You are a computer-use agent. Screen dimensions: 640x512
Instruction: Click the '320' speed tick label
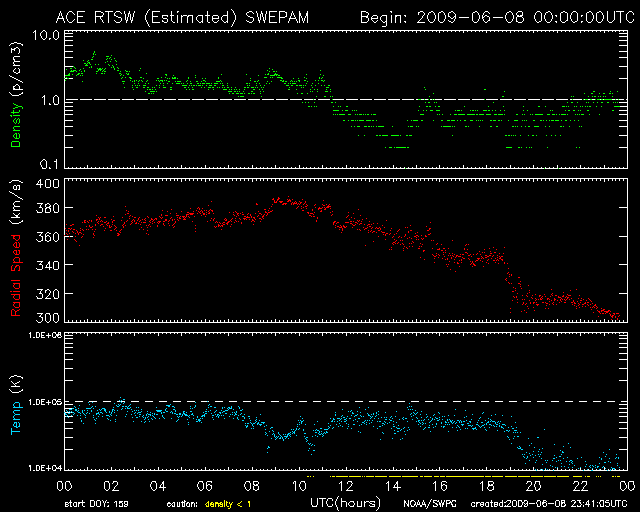click(x=47, y=294)
